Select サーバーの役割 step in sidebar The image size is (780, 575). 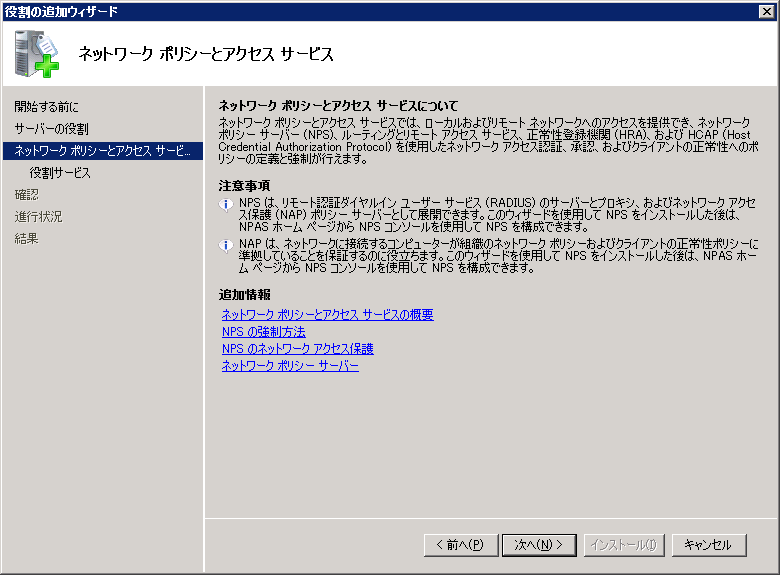click(x=51, y=129)
